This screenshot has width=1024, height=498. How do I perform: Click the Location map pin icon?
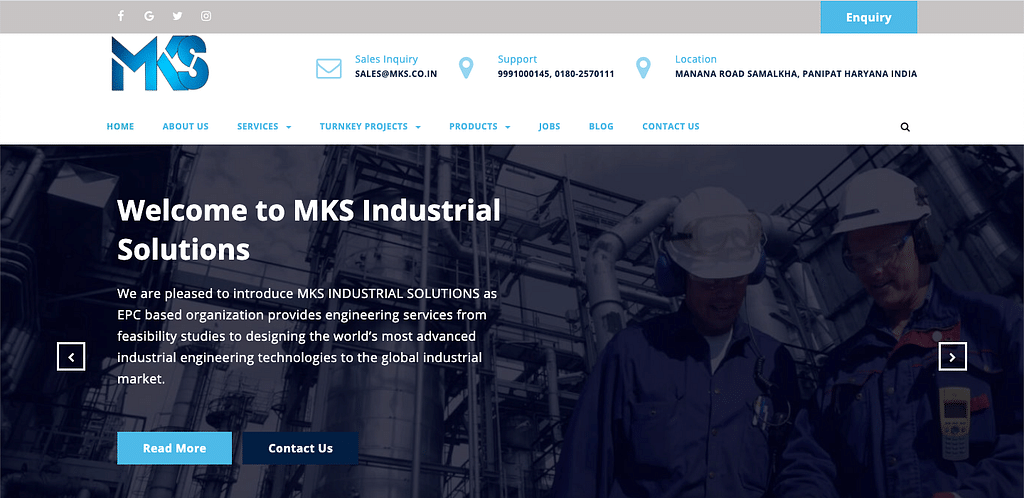pyautogui.click(x=643, y=68)
